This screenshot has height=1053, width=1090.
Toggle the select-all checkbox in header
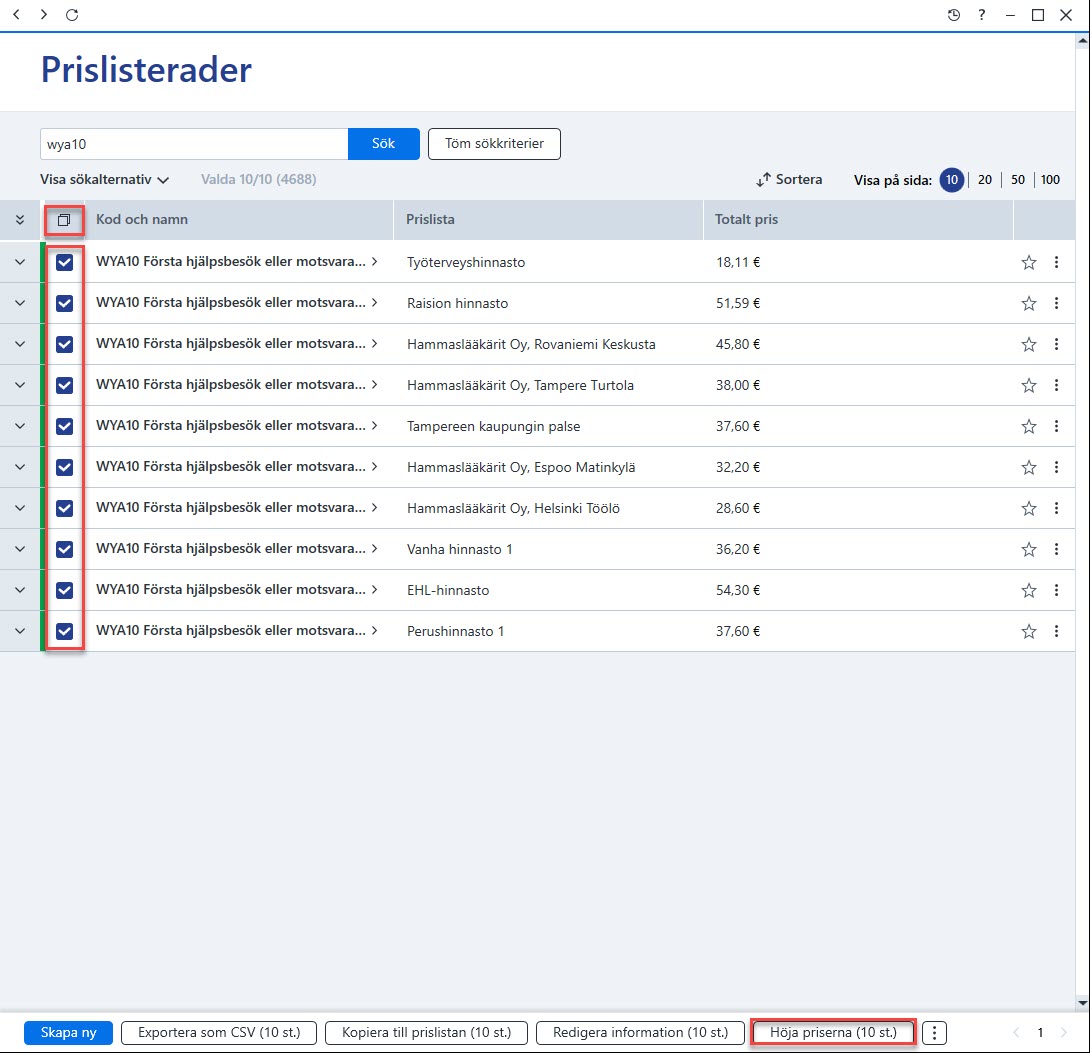click(64, 220)
